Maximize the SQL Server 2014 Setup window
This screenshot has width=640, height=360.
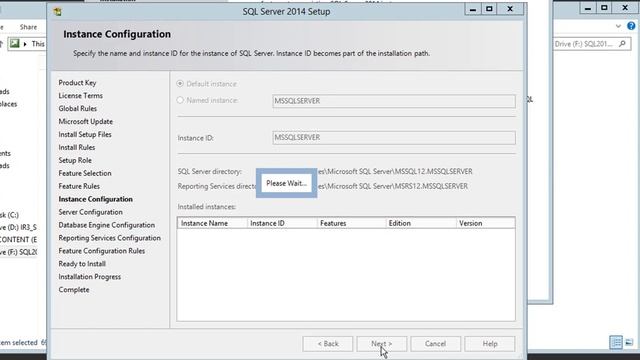pyautogui.click(x=489, y=9)
